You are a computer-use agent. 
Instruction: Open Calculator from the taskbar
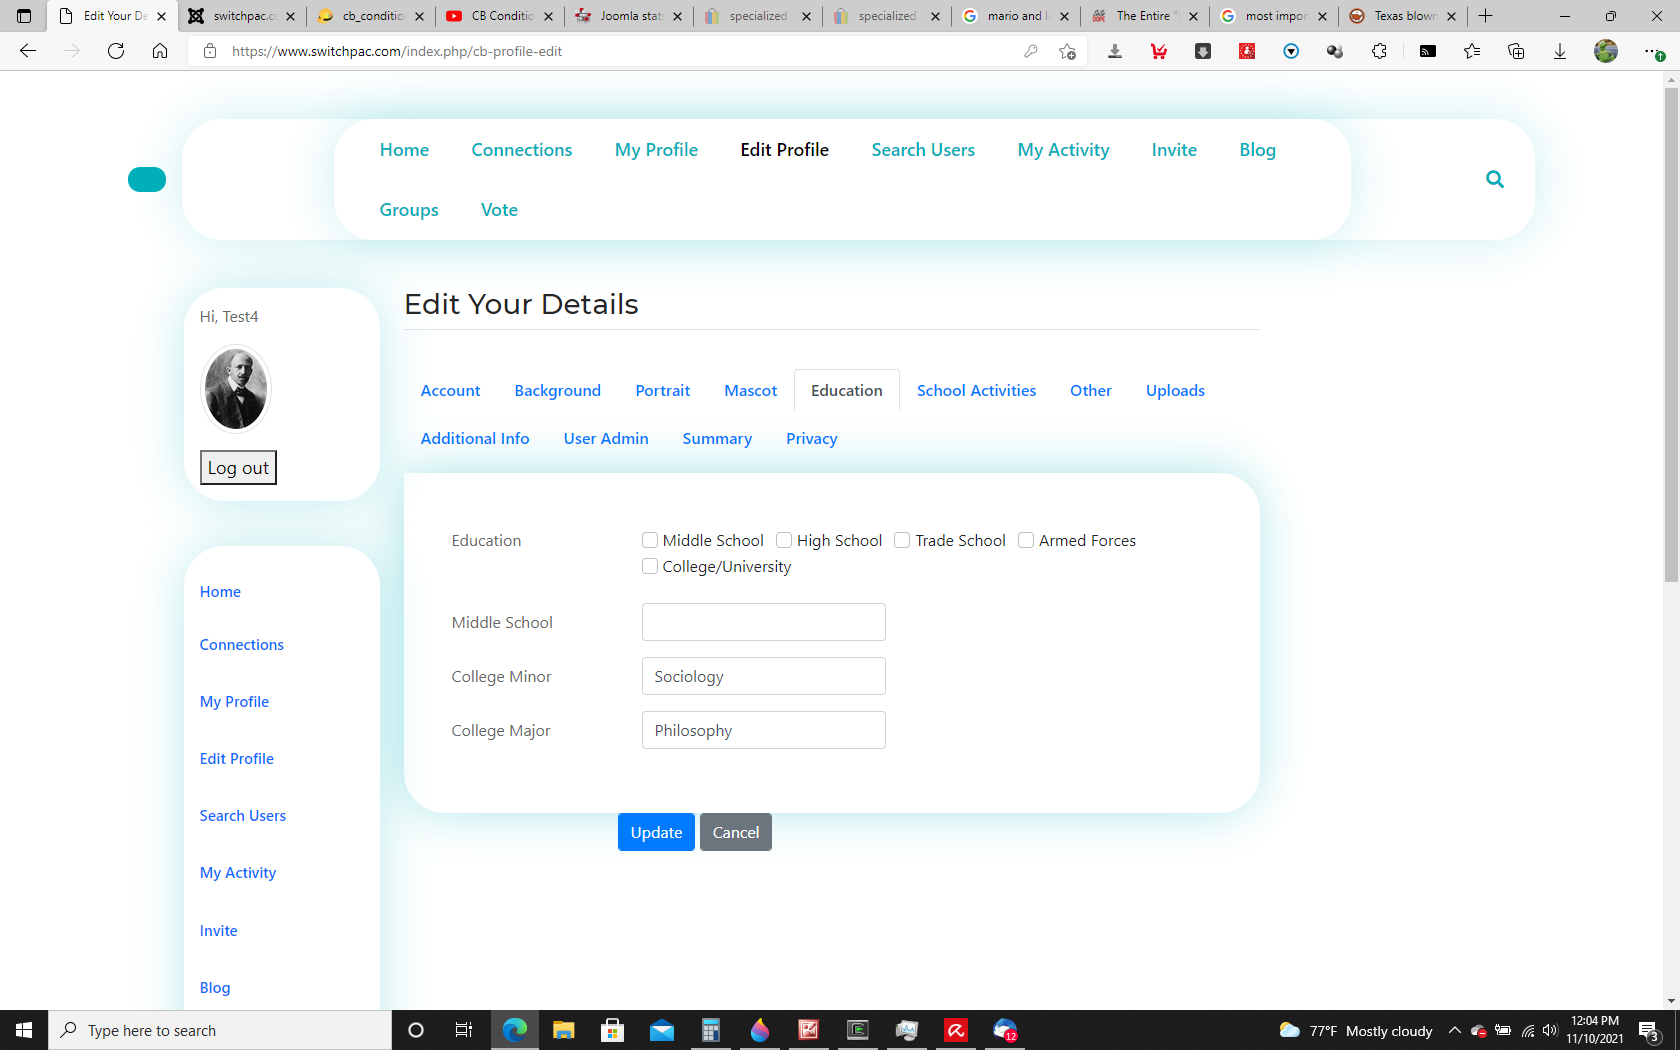(711, 1030)
